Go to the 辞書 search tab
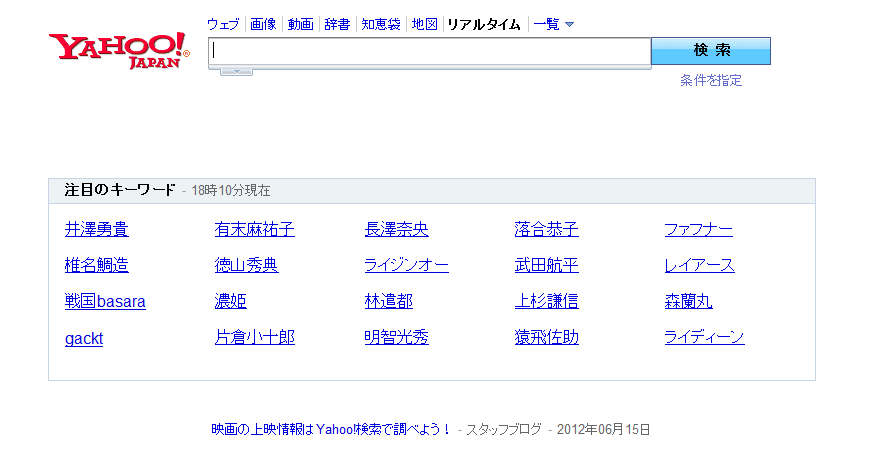Screen dimensions: 878x460 coord(337,24)
